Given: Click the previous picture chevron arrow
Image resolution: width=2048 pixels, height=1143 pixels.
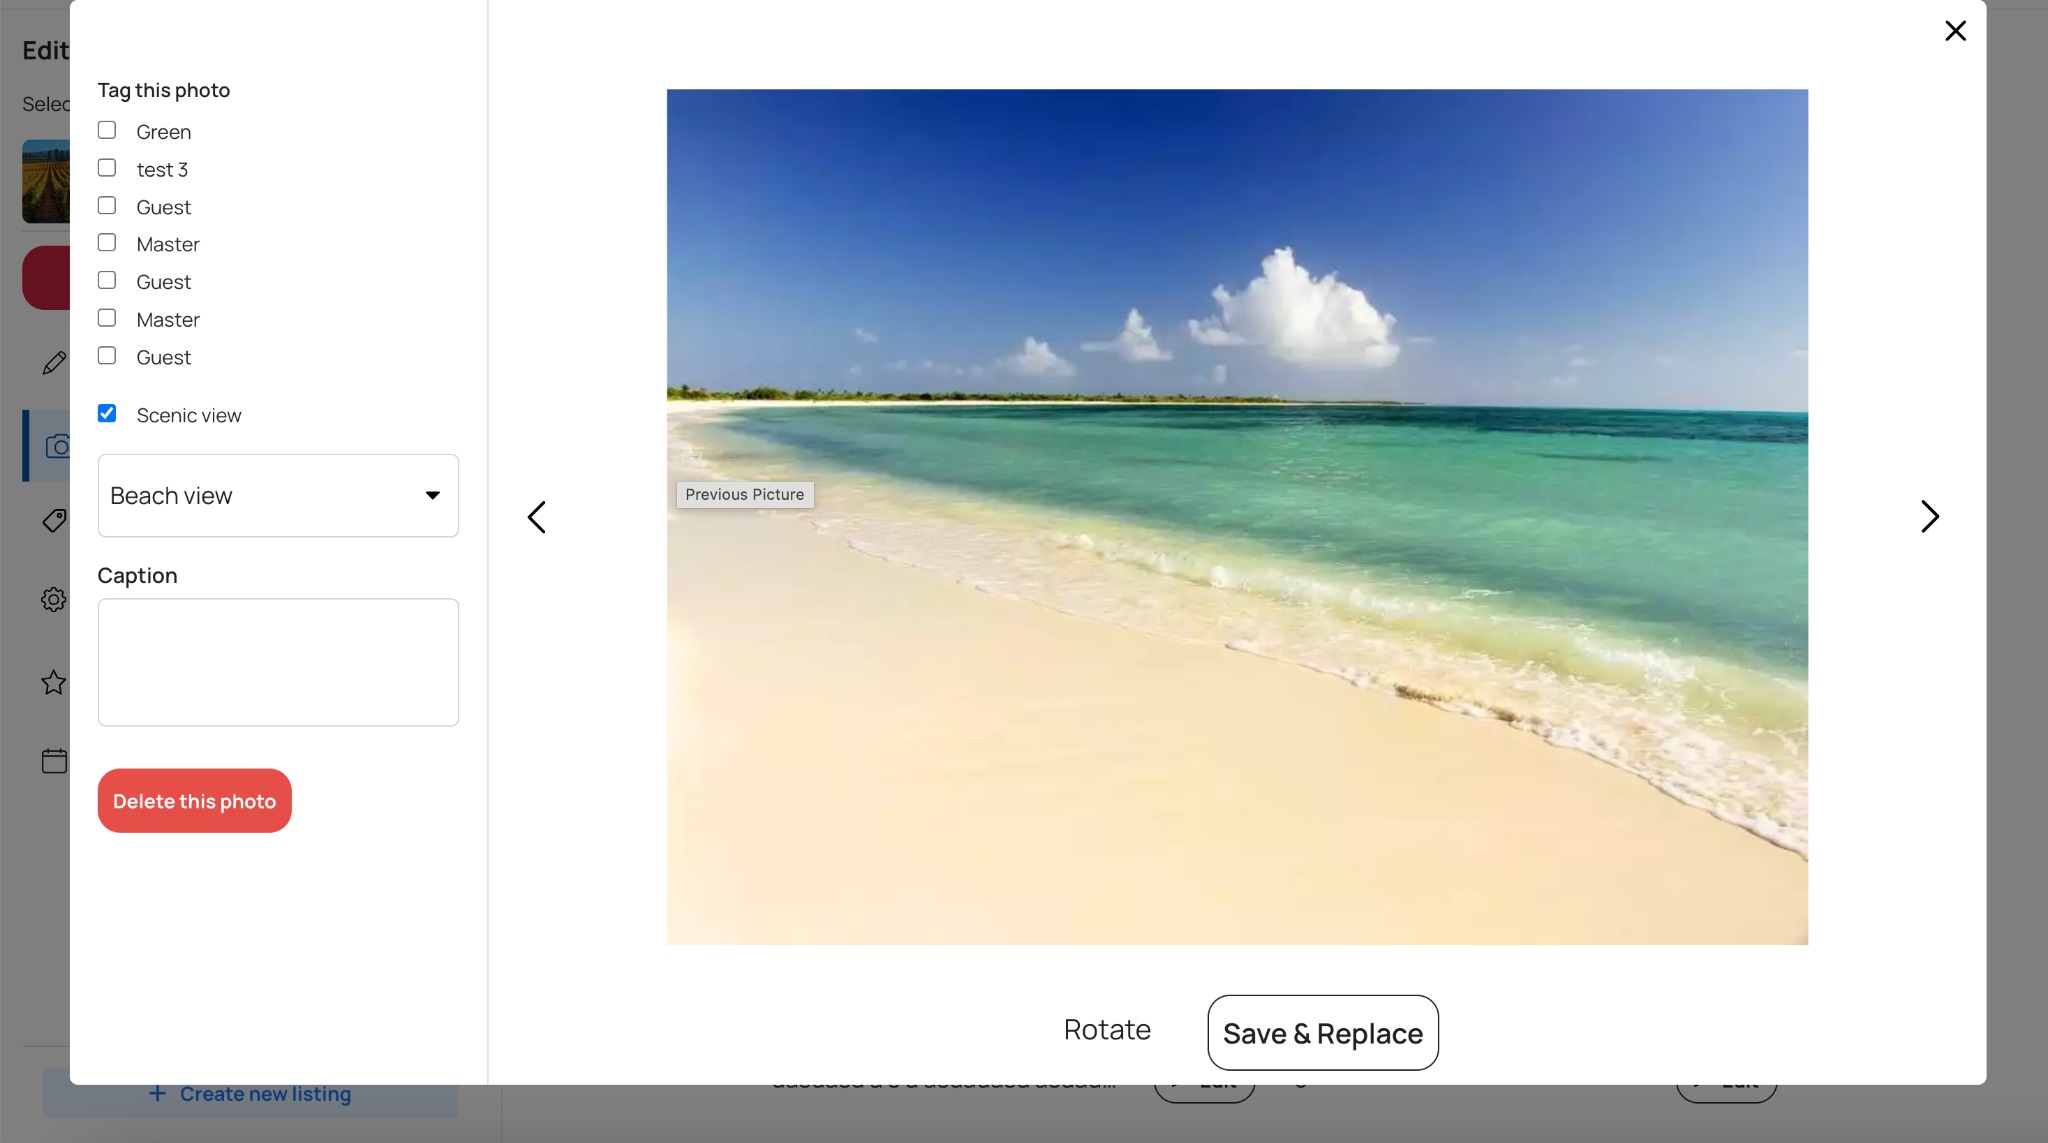Looking at the screenshot, I should pyautogui.click(x=537, y=516).
